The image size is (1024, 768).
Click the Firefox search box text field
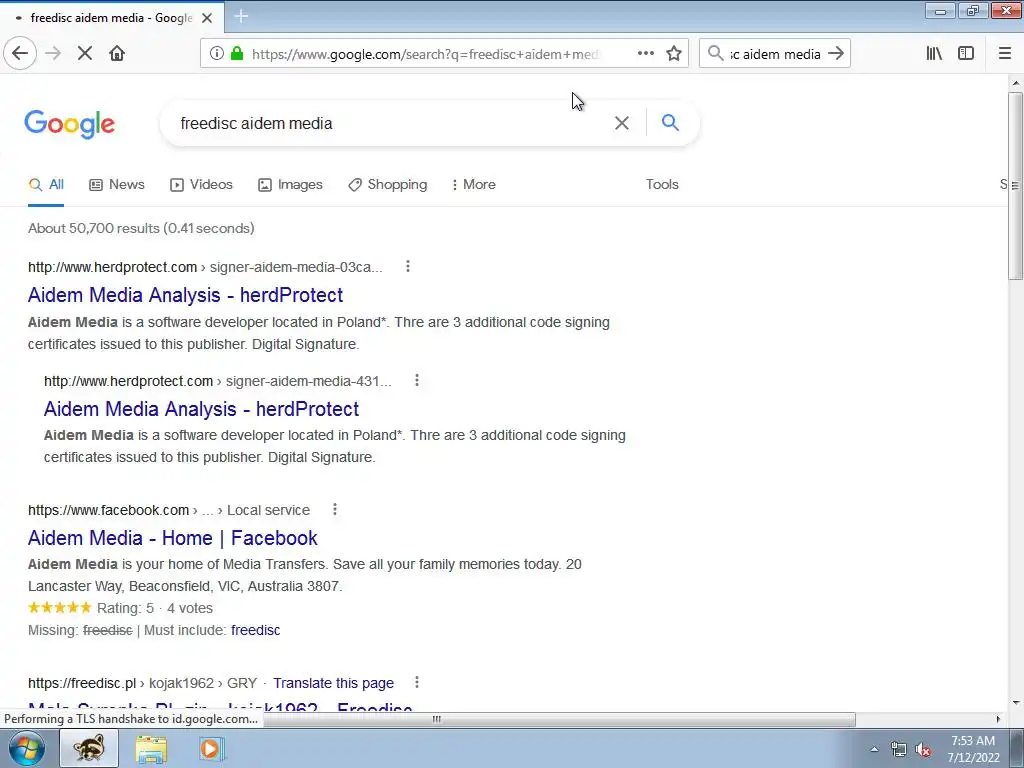(775, 54)
